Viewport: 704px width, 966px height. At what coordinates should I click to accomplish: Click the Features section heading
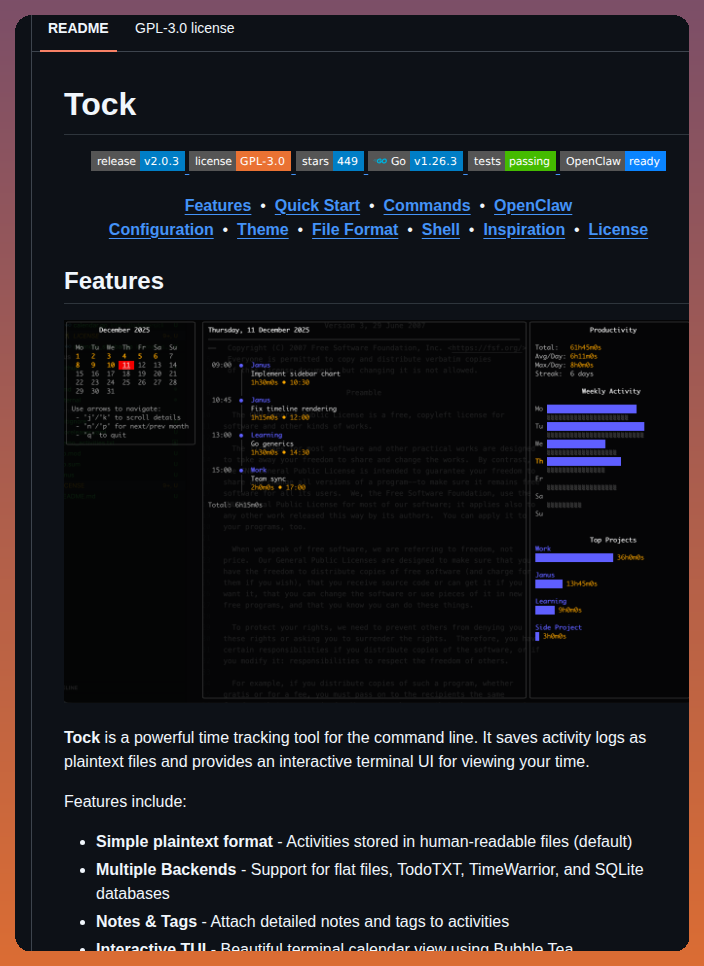point(114,281)
